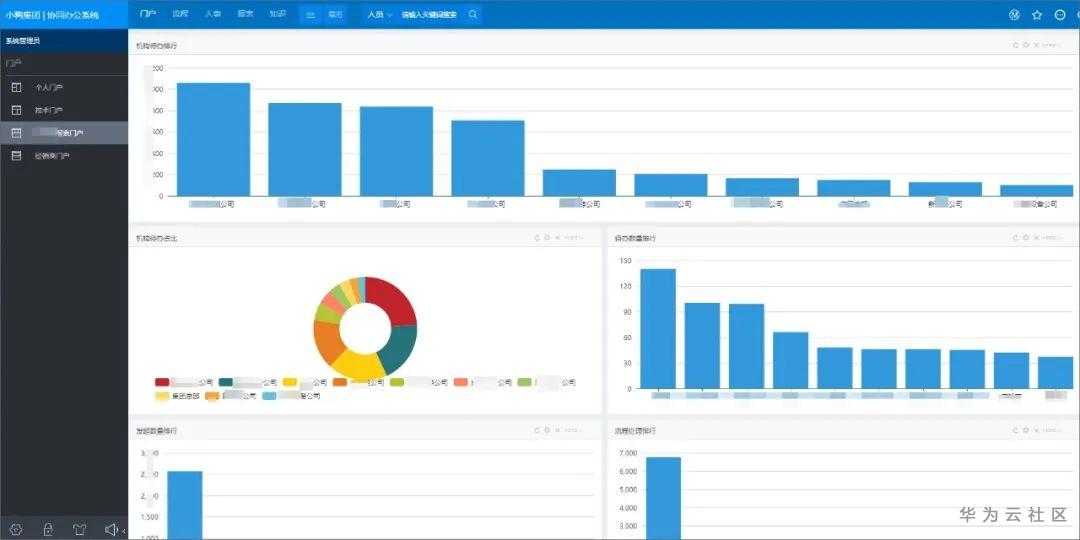Open the more link in 0-150 scale chart panel

1050,238
